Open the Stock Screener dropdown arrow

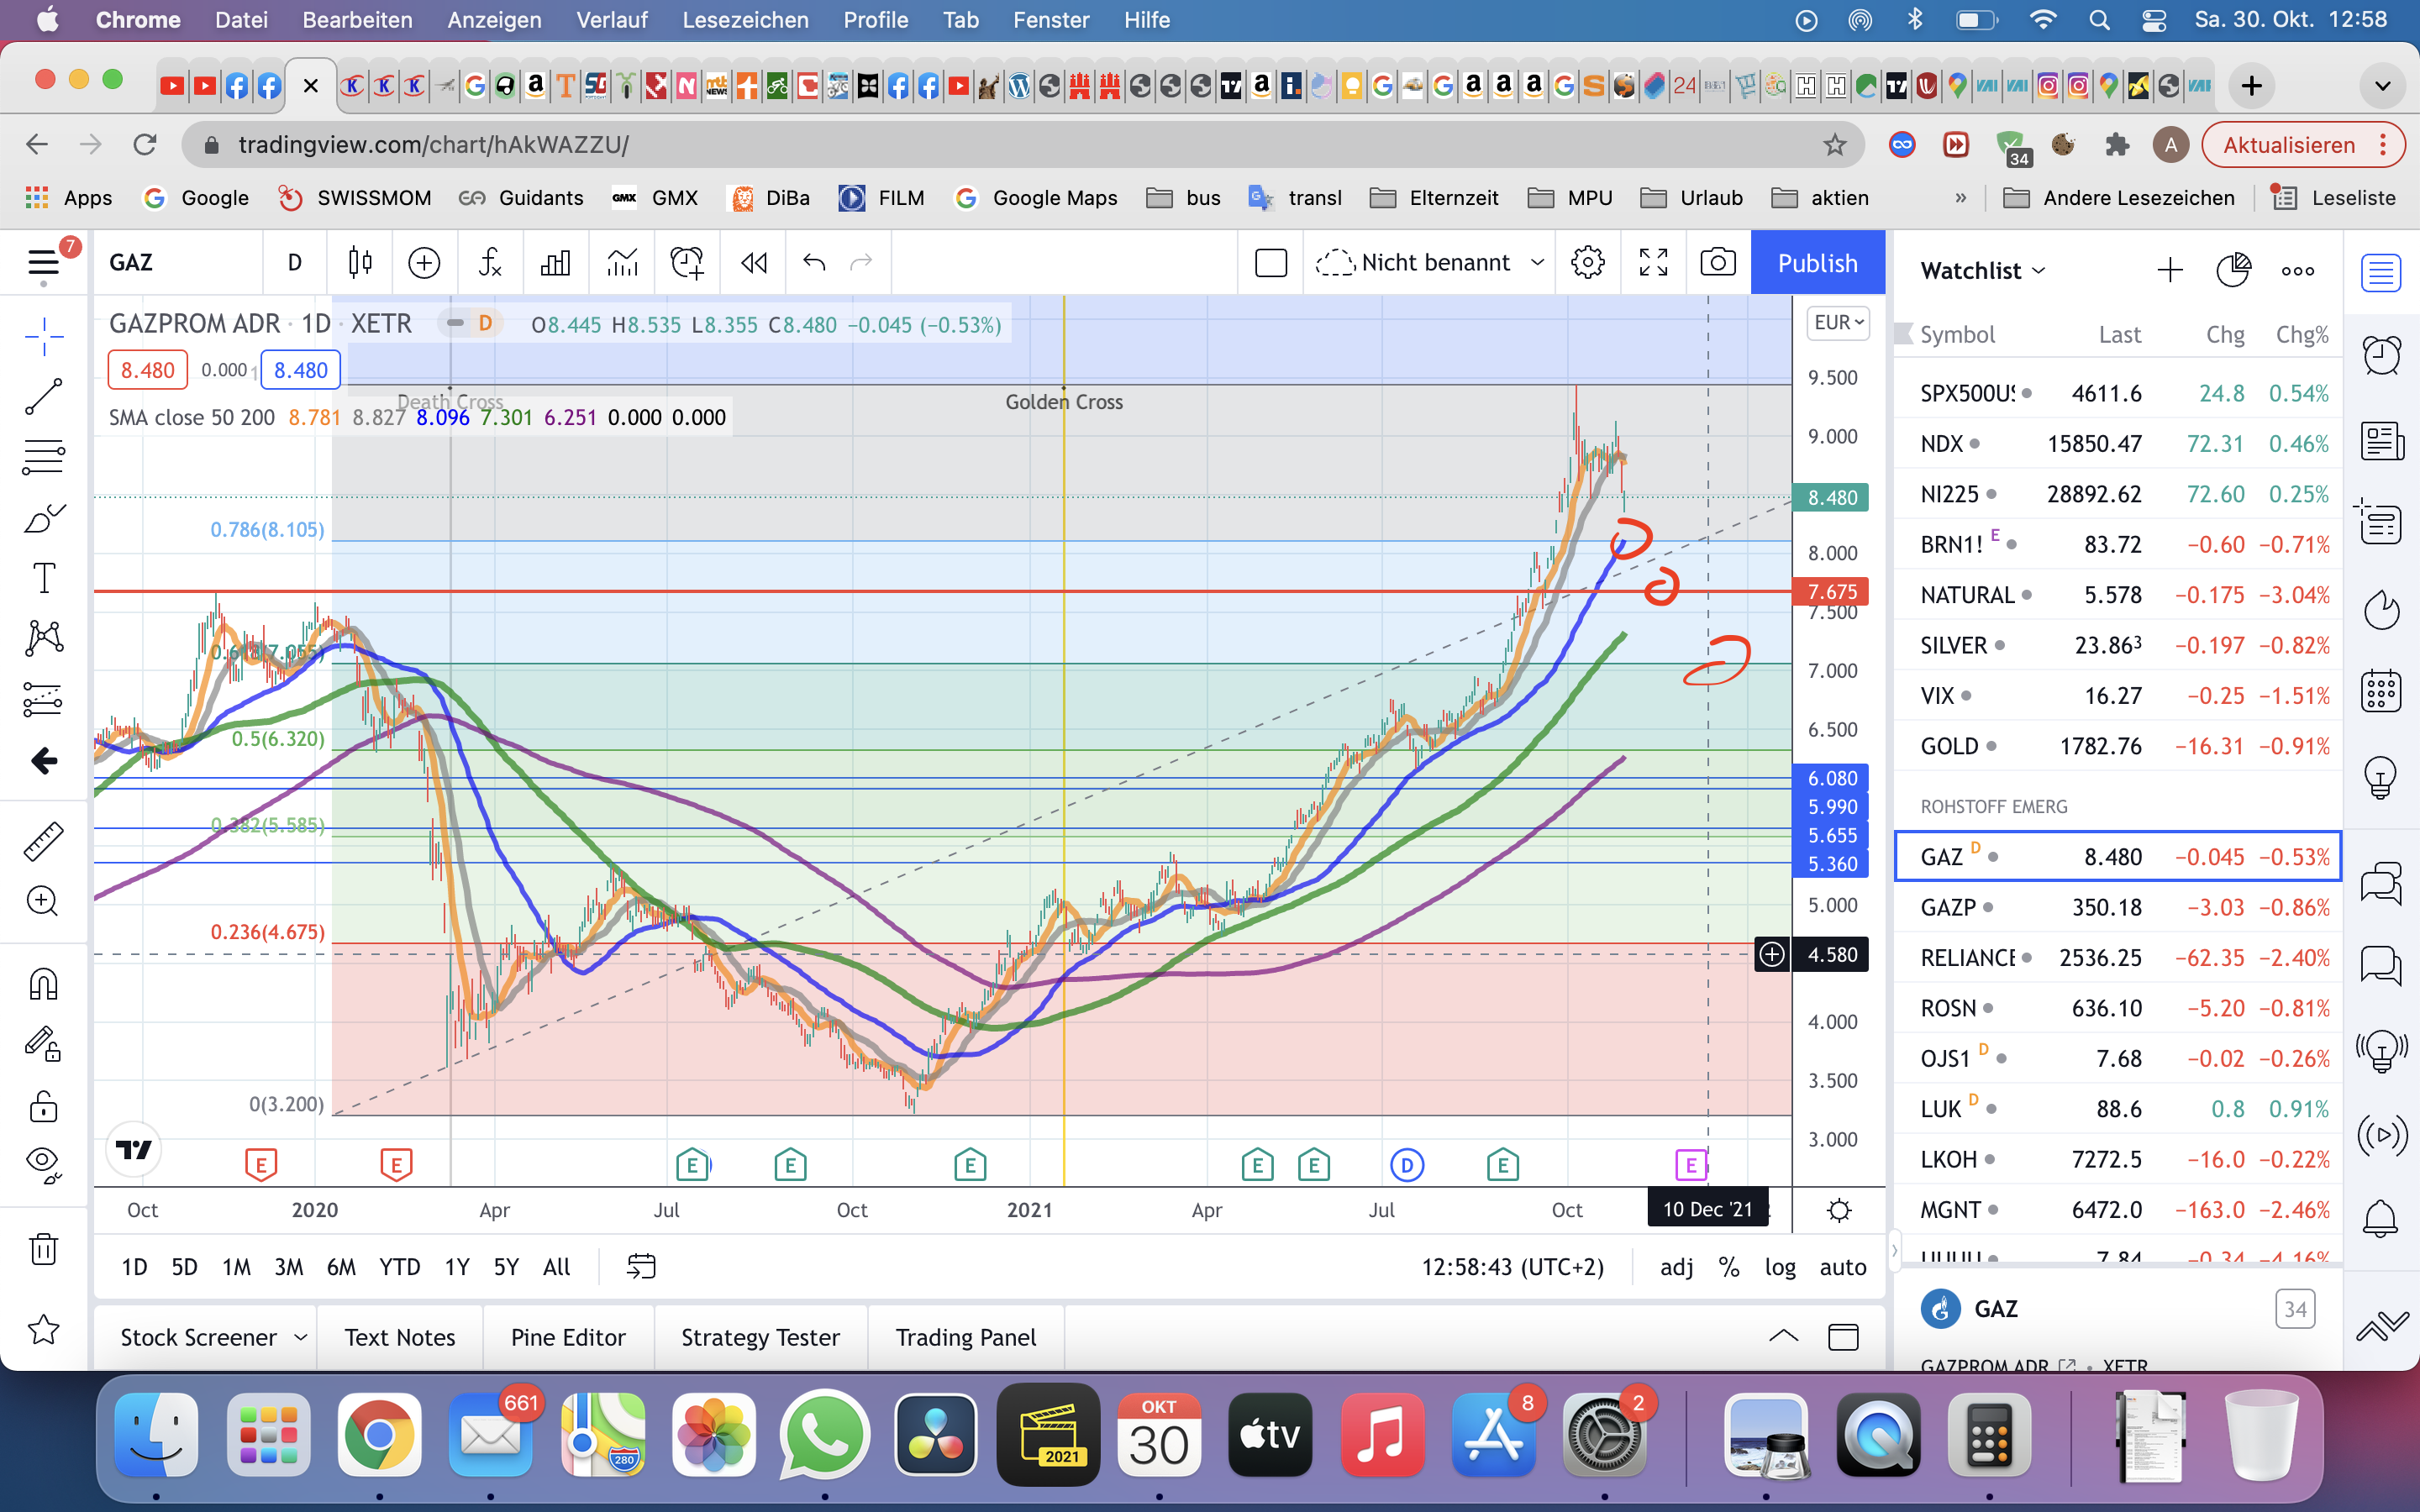tap(300, 1337)
